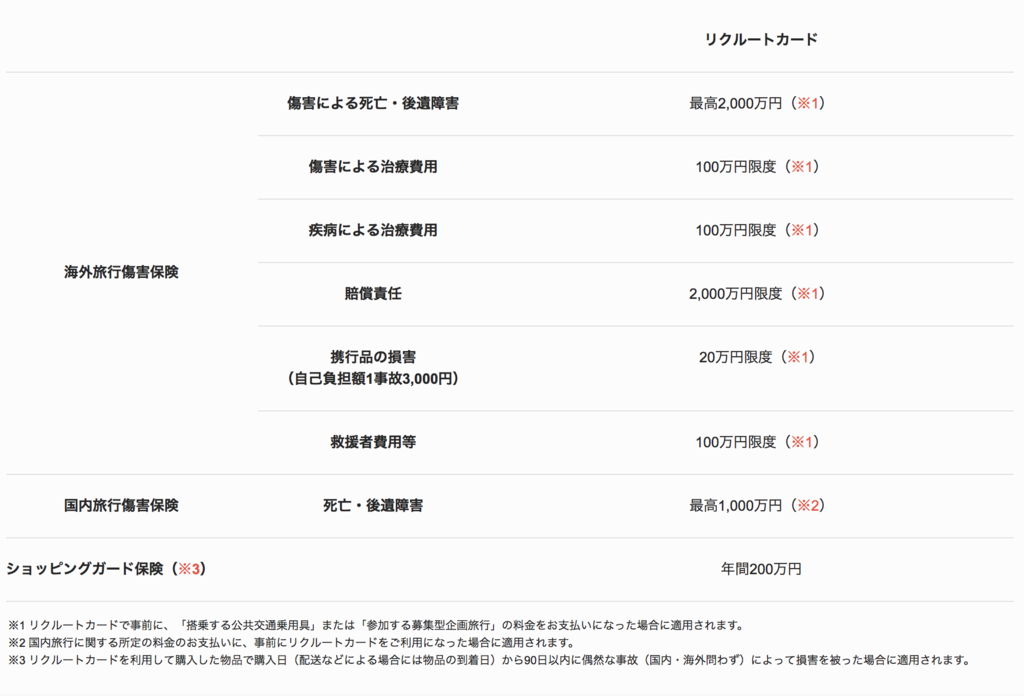Click the 携行品の損害 label
This screenshot has height=696, width=1024.
(x=373, y=357)
